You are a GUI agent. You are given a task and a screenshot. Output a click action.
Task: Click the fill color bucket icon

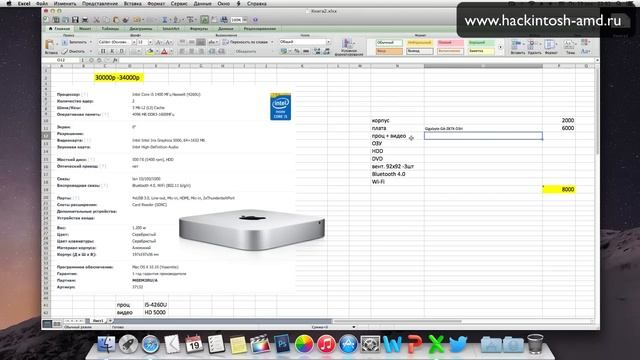(x=150, y=51)
